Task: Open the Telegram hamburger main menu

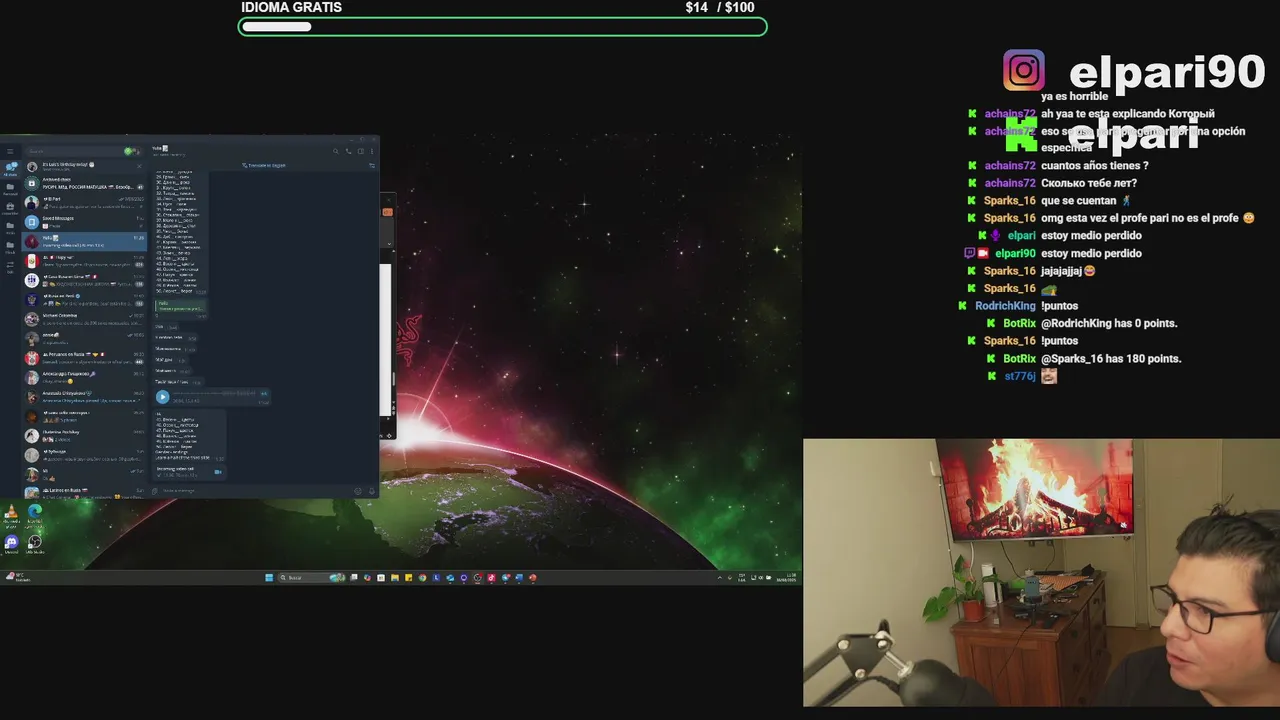Action: click(x=10, y=151)
